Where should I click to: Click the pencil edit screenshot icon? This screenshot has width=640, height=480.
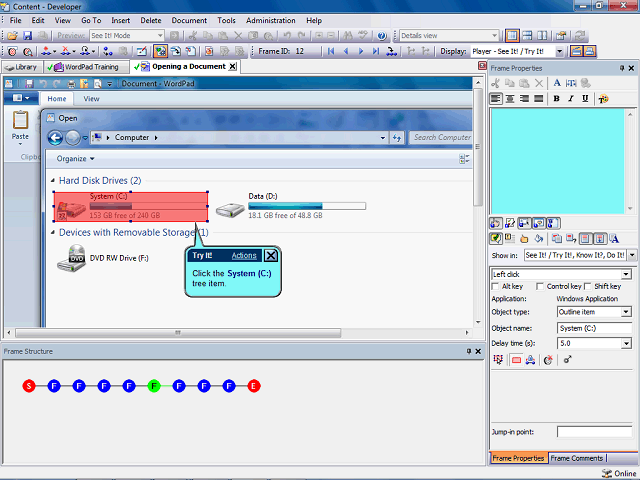click(x=142, y=51)
